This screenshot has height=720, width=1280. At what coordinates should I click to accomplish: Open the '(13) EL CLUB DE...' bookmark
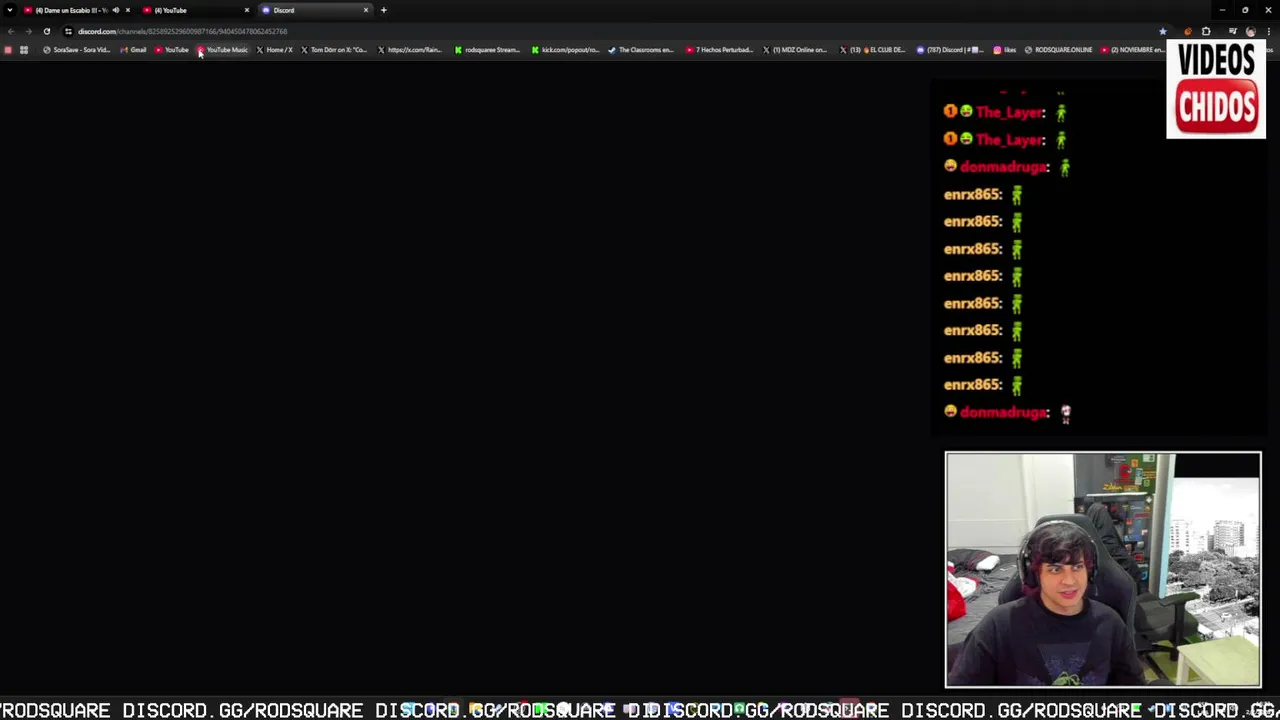873,50
